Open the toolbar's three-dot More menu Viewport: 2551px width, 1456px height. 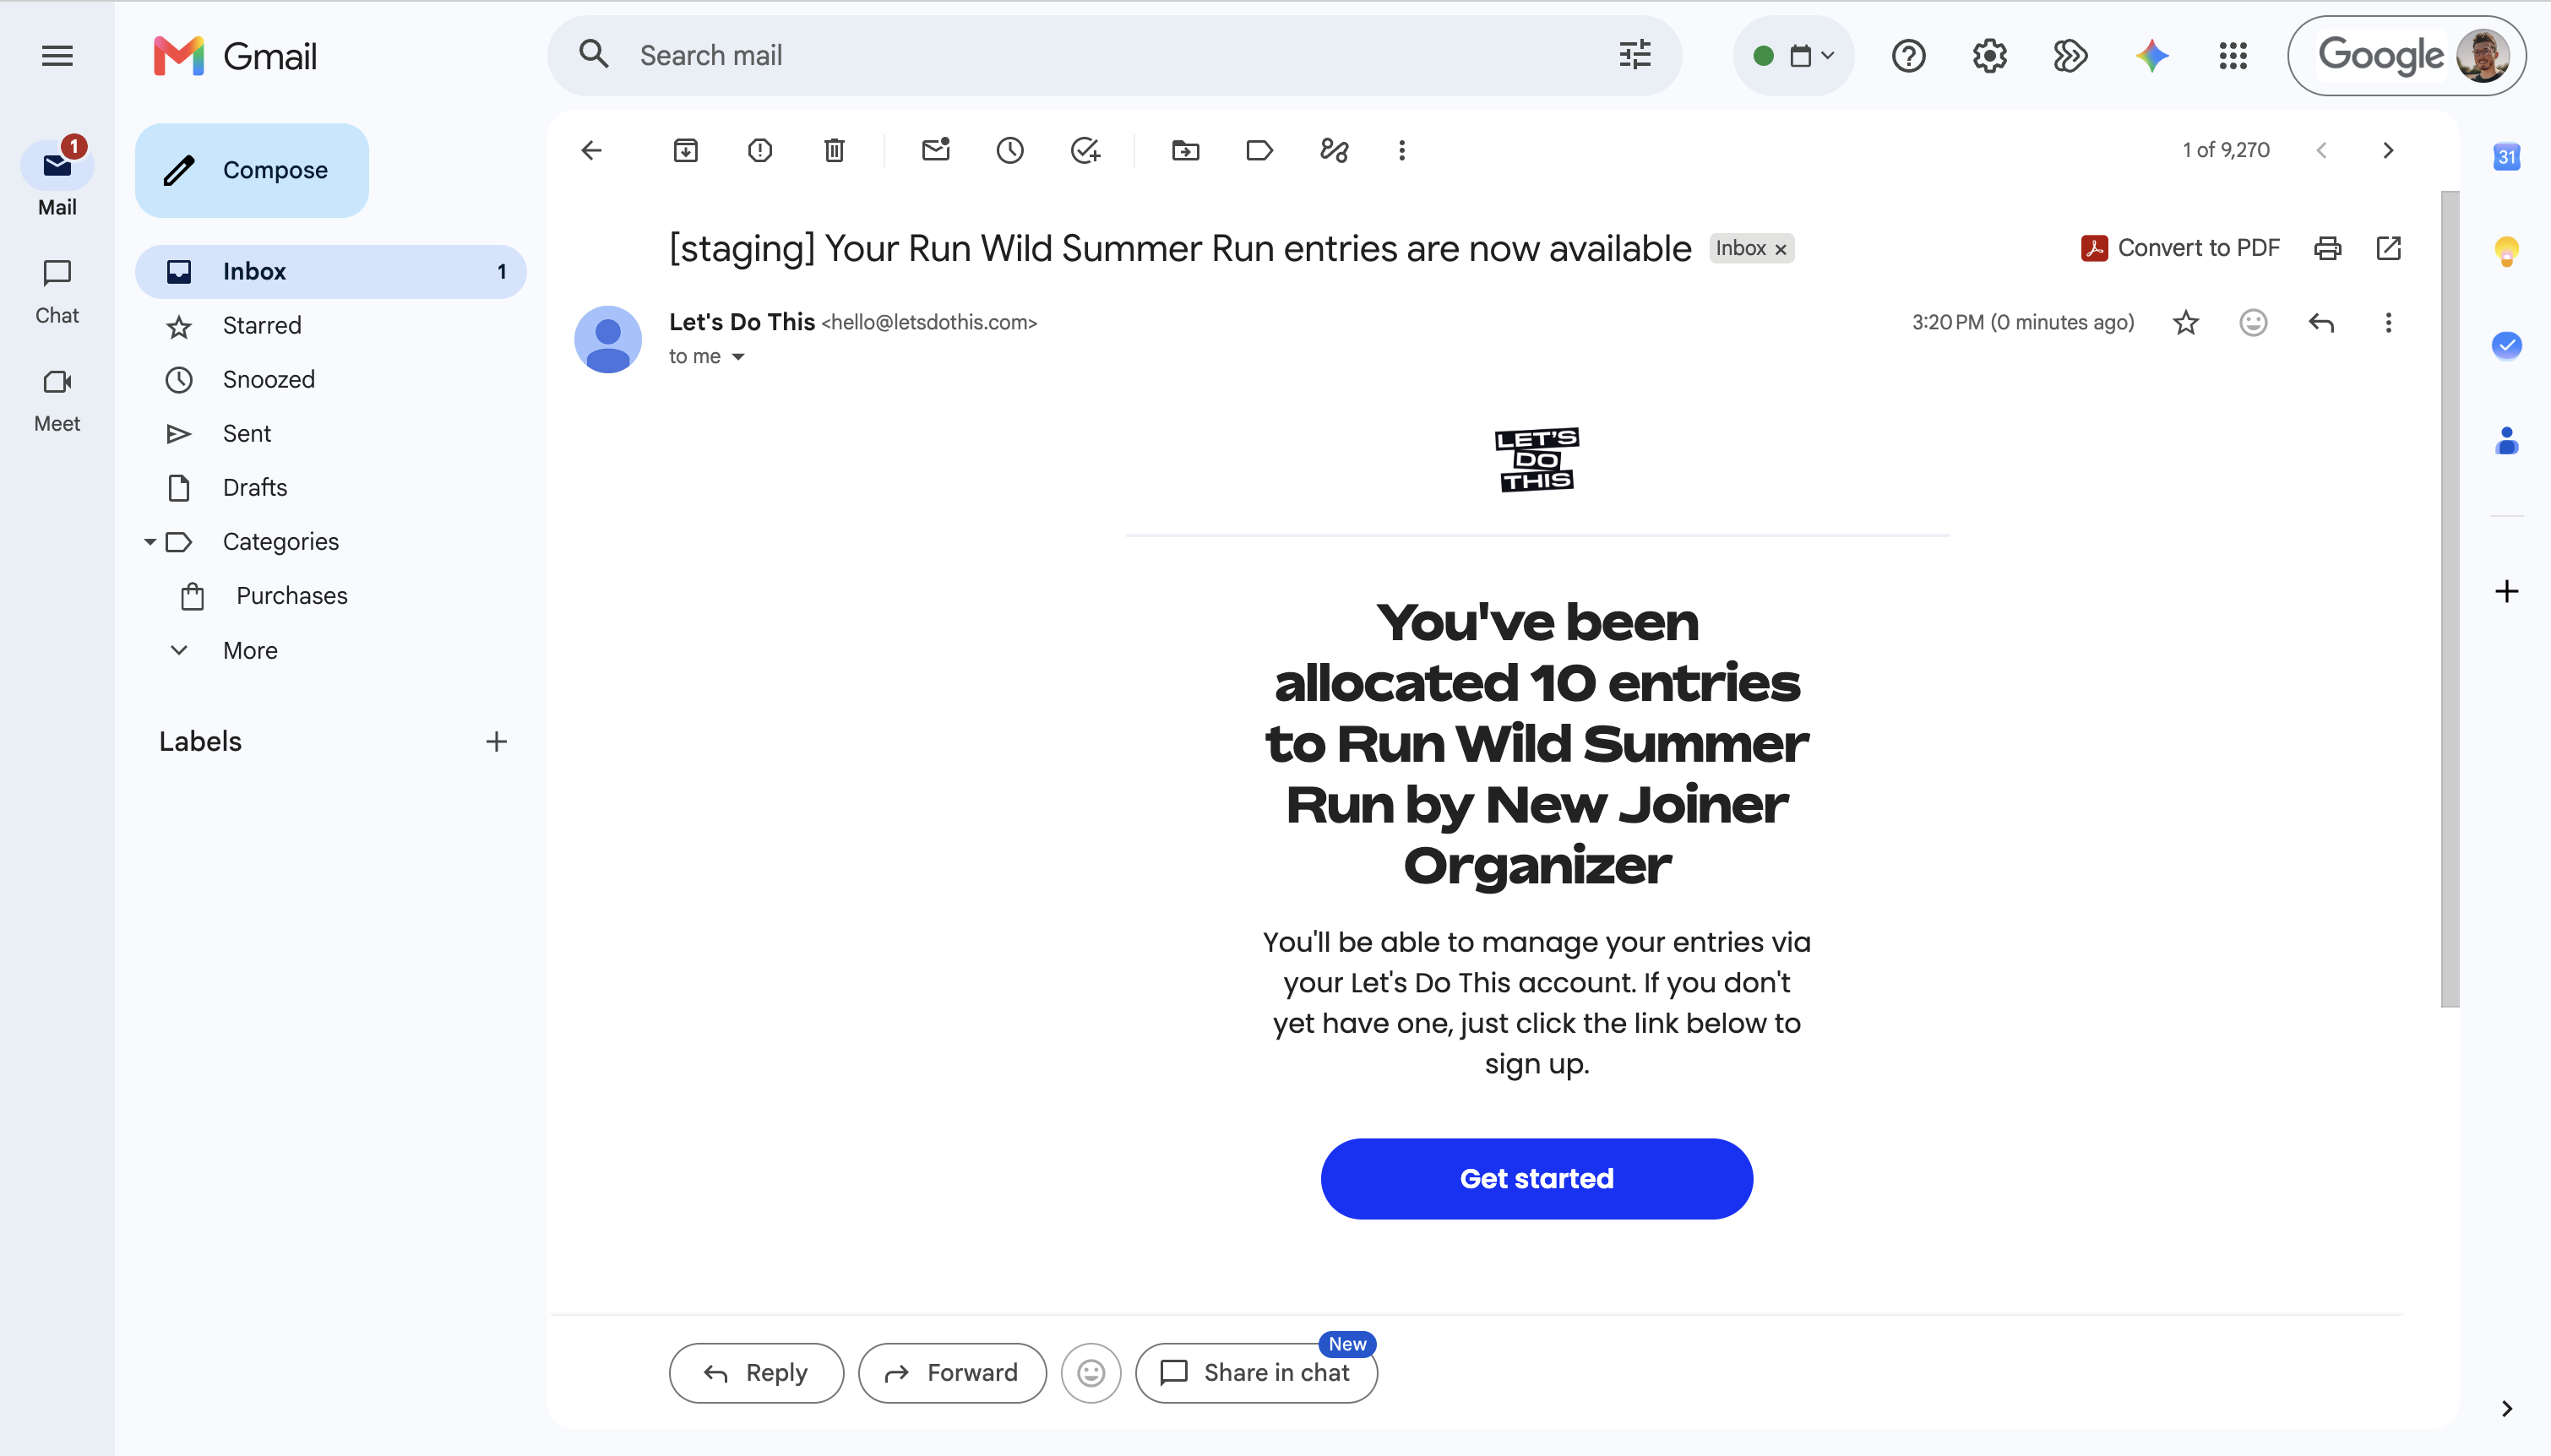point(1402,150)
